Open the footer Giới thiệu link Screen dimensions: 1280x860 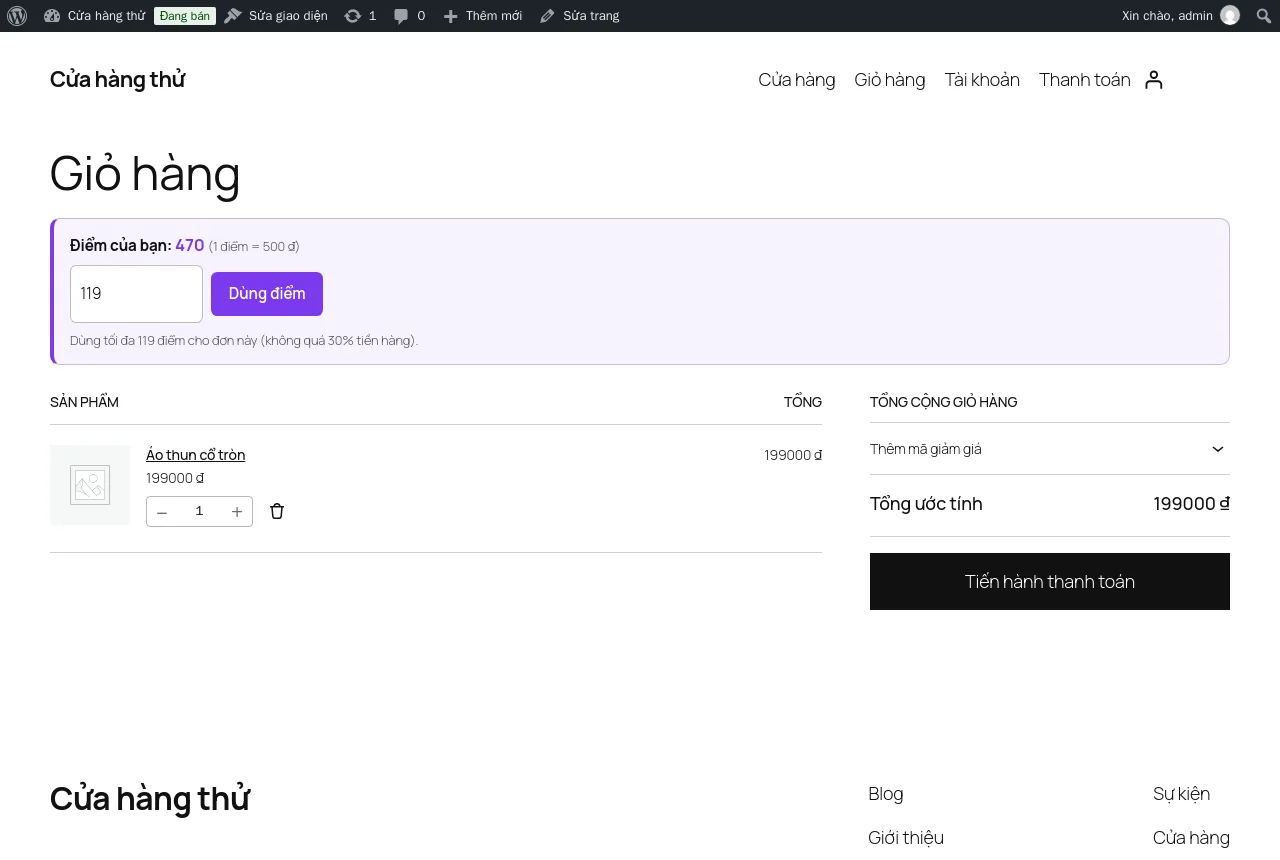coord(906,838)
